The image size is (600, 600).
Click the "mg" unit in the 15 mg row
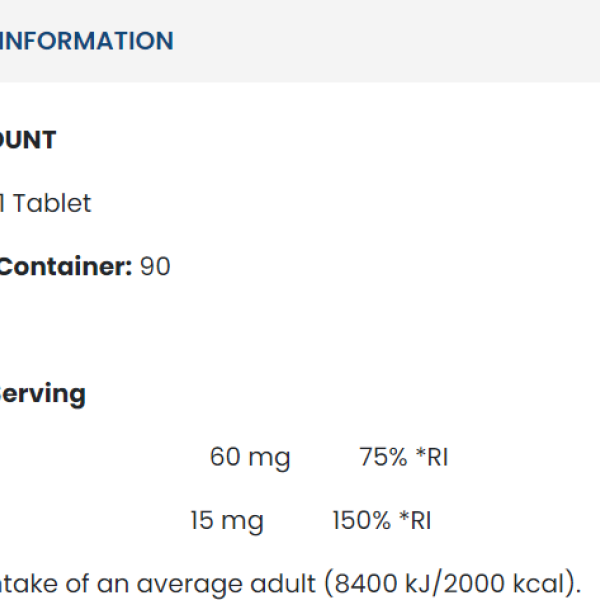coord(243,521)
